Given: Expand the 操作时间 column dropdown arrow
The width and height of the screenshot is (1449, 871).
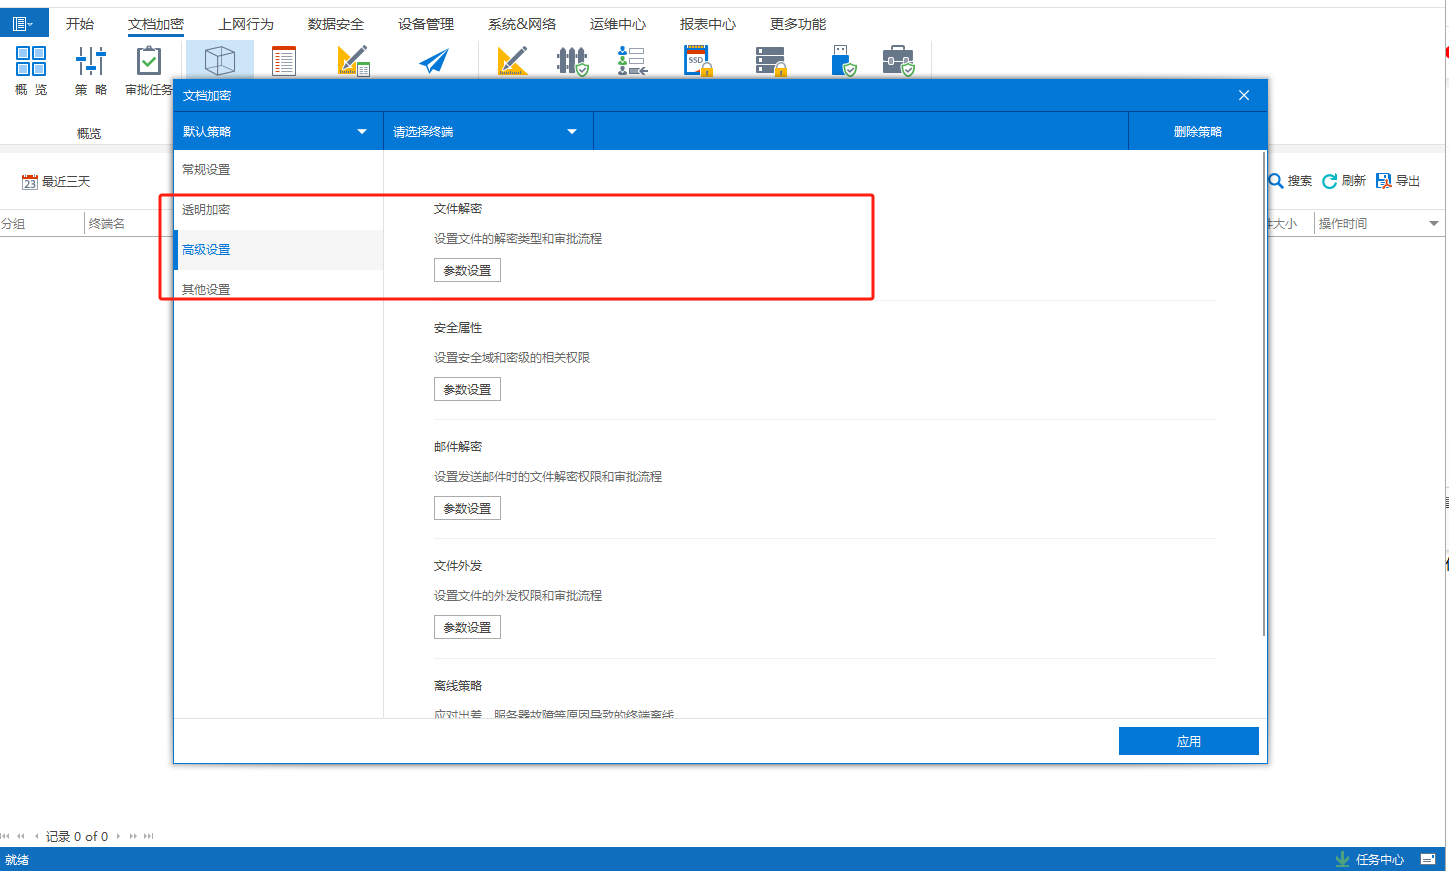Looking at the screenshot, I should pyautogui.click(x=1434, y=224).
